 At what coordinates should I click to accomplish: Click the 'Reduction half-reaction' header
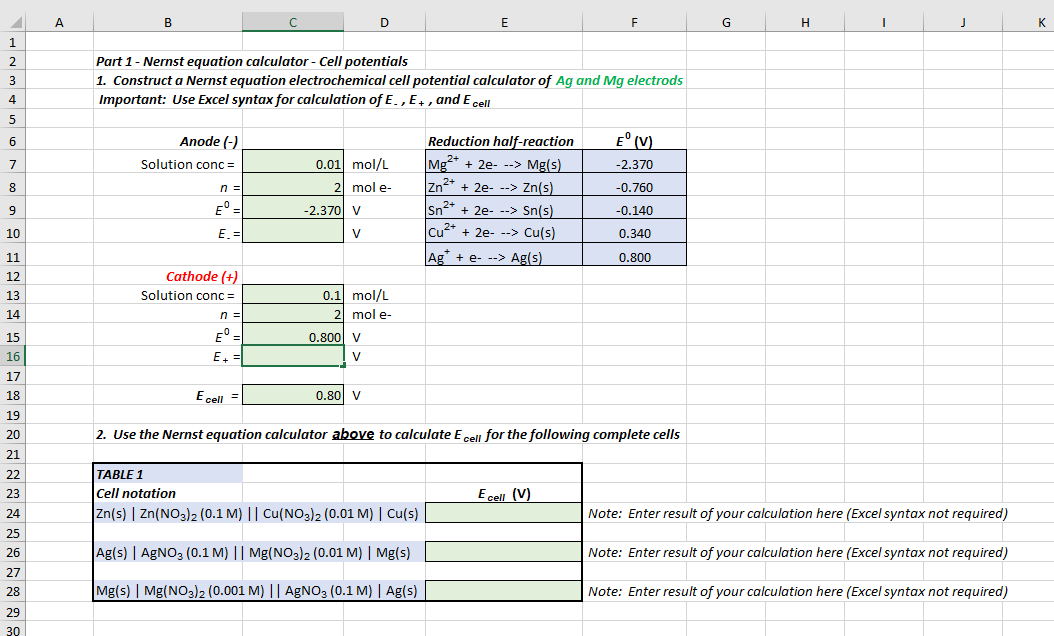click(501, 141)
